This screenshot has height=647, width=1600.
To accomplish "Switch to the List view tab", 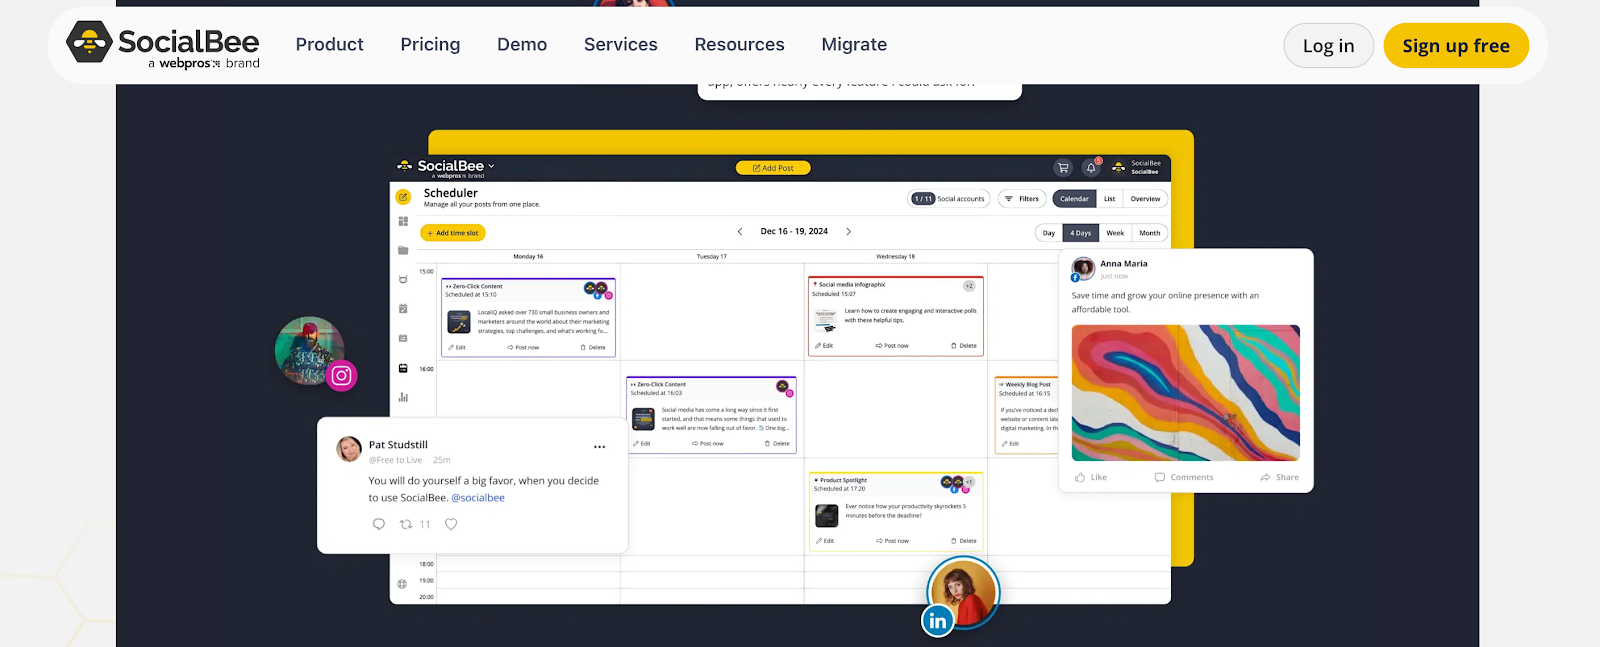I will click(1109, 199).
